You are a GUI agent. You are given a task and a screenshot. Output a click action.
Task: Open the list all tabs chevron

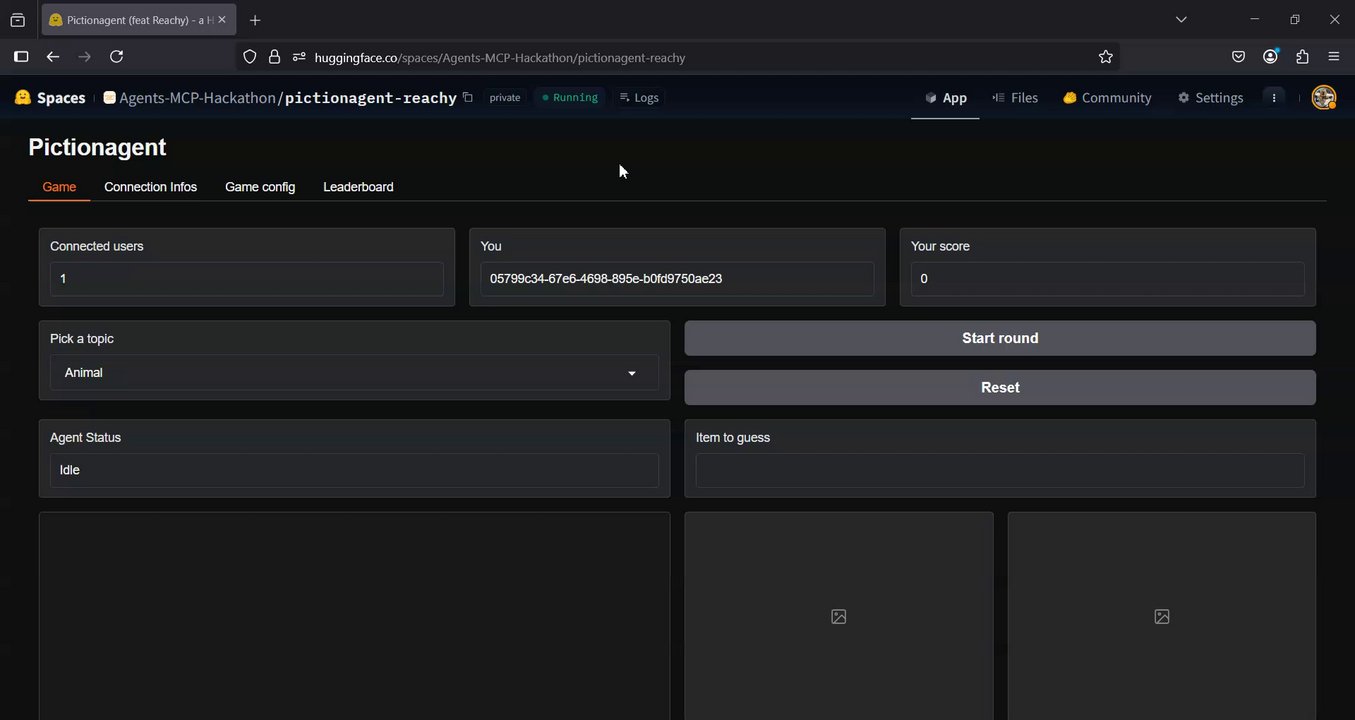[x=1181, y=19]
